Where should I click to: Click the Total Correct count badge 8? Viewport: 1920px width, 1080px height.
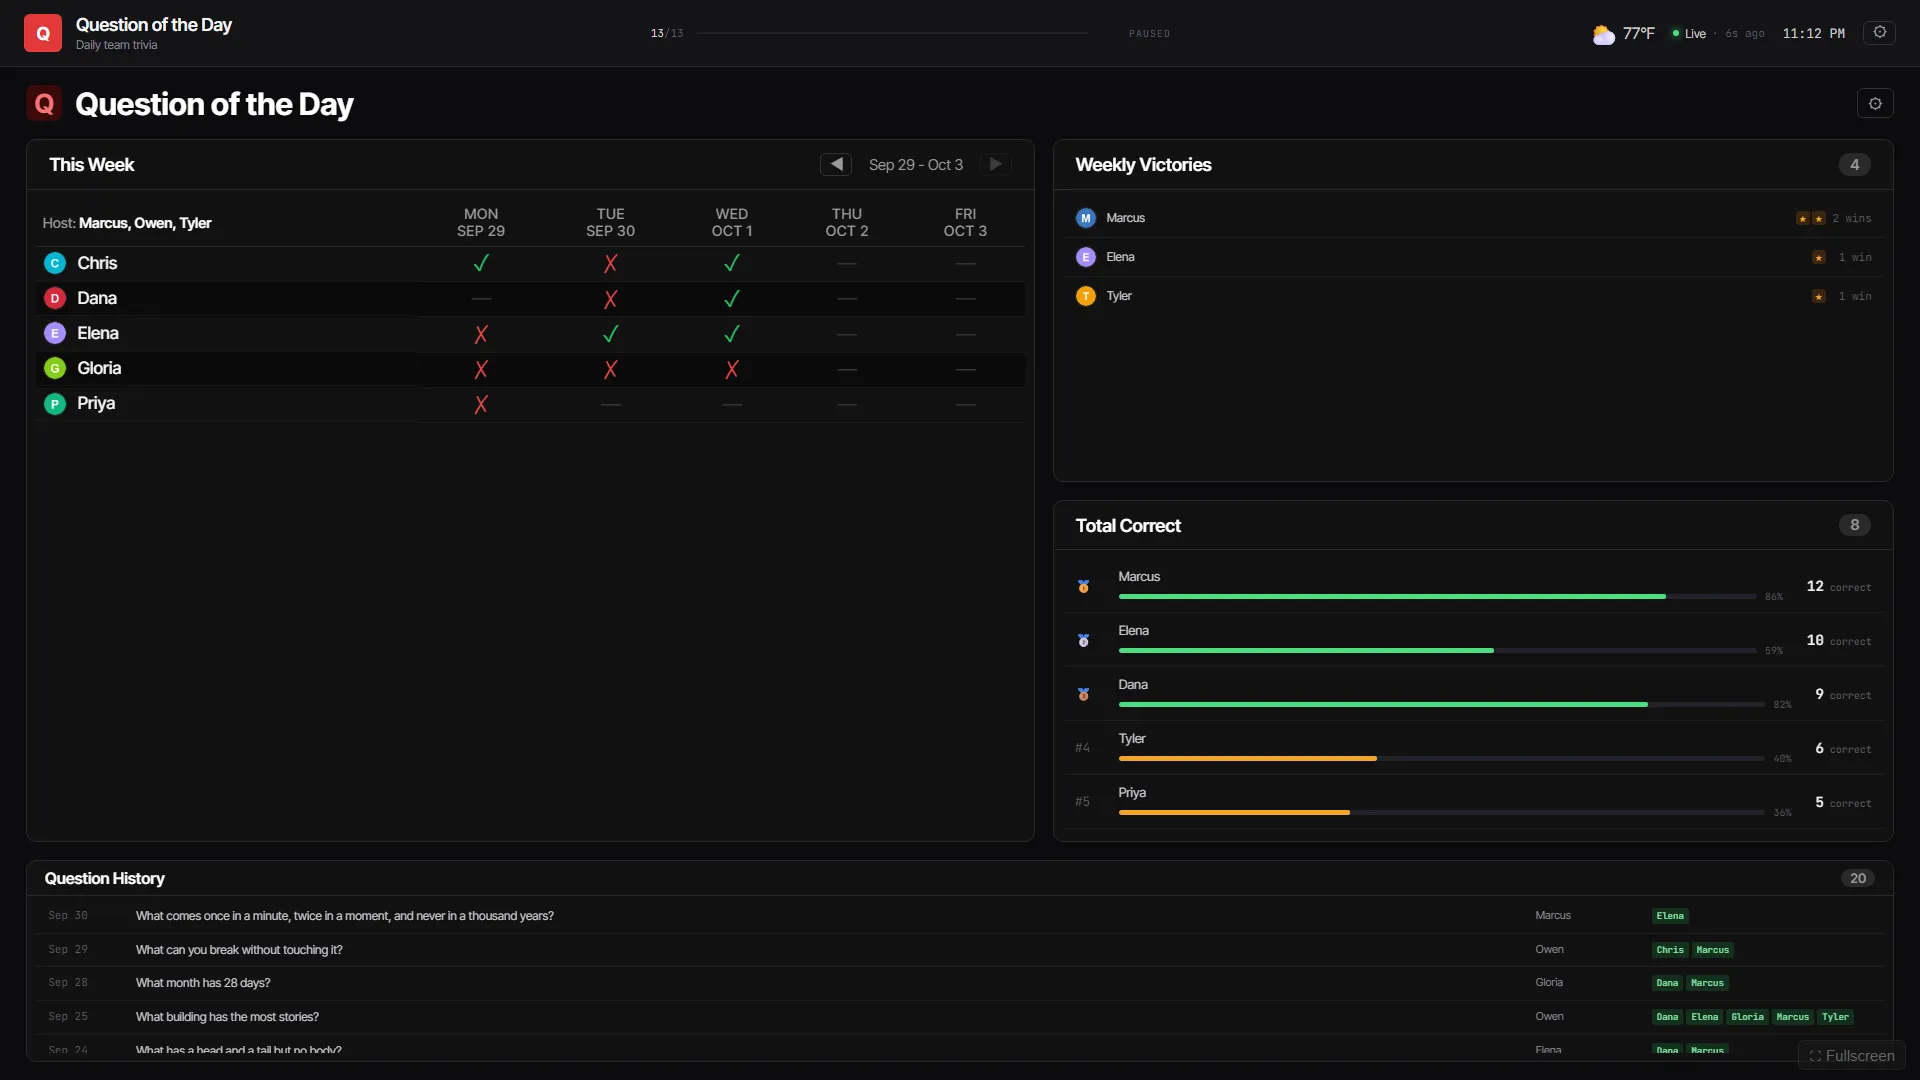(1854, 526)
